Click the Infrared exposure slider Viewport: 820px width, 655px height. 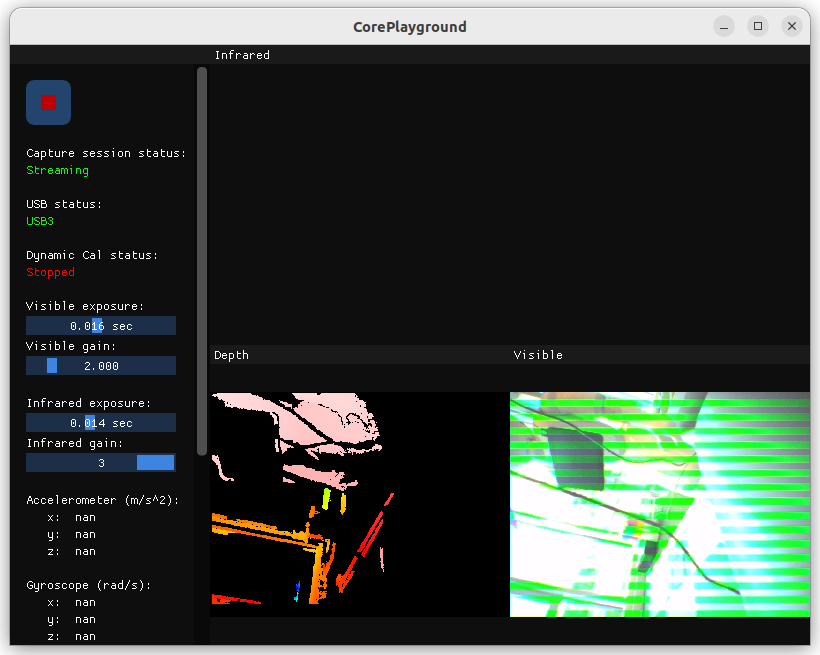tap(101, 423)
